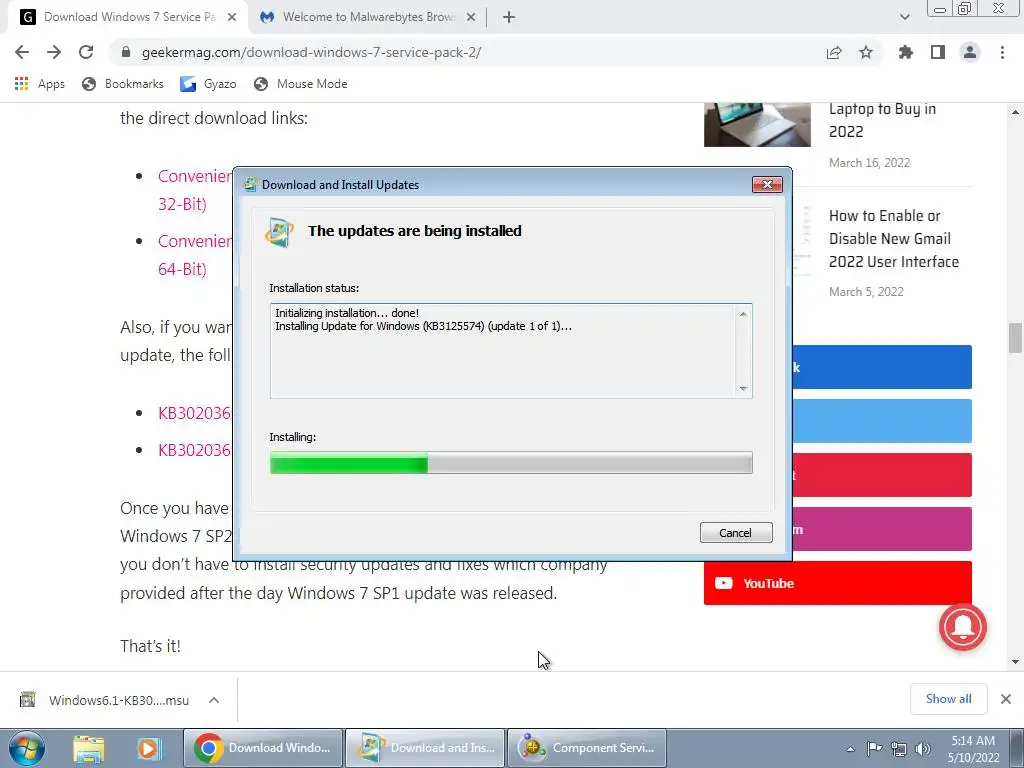
Task: Open volume speaker tray icon
Action: 923,749
